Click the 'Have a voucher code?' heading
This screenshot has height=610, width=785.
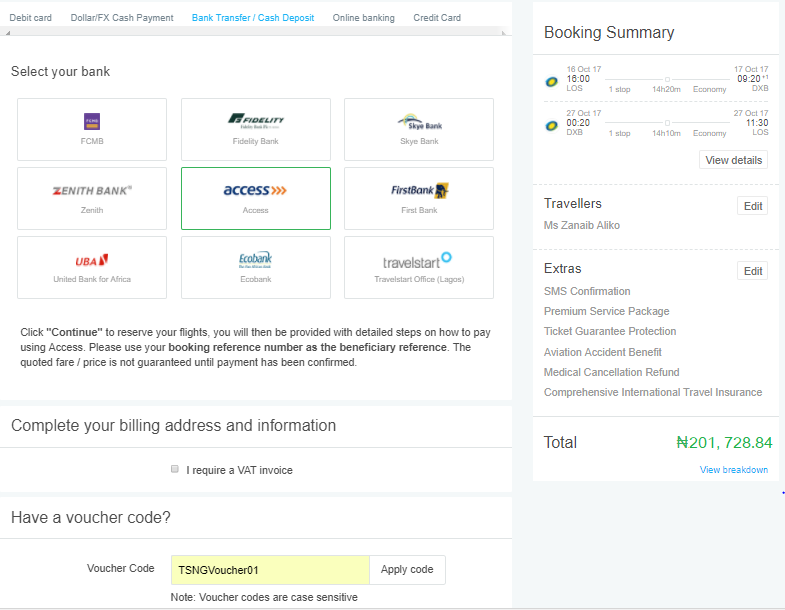pos(91,517)
